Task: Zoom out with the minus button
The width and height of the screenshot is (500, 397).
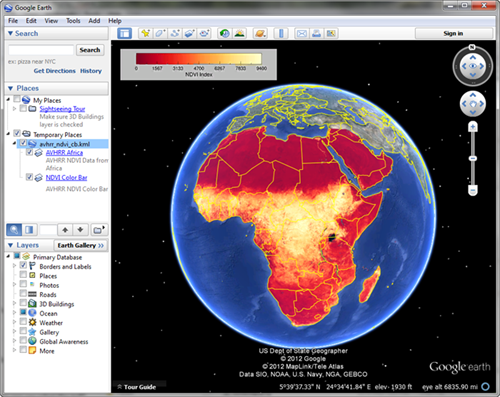Action: click(x=472, y=191)
